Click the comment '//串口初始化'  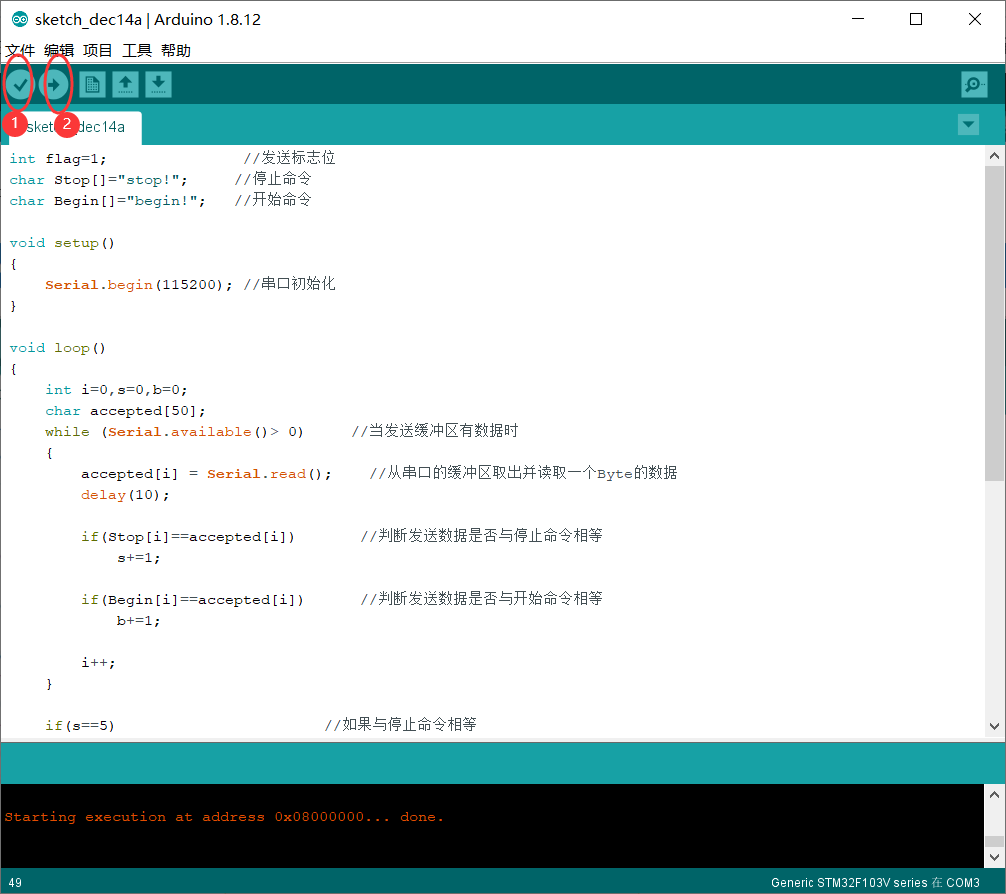289,284
